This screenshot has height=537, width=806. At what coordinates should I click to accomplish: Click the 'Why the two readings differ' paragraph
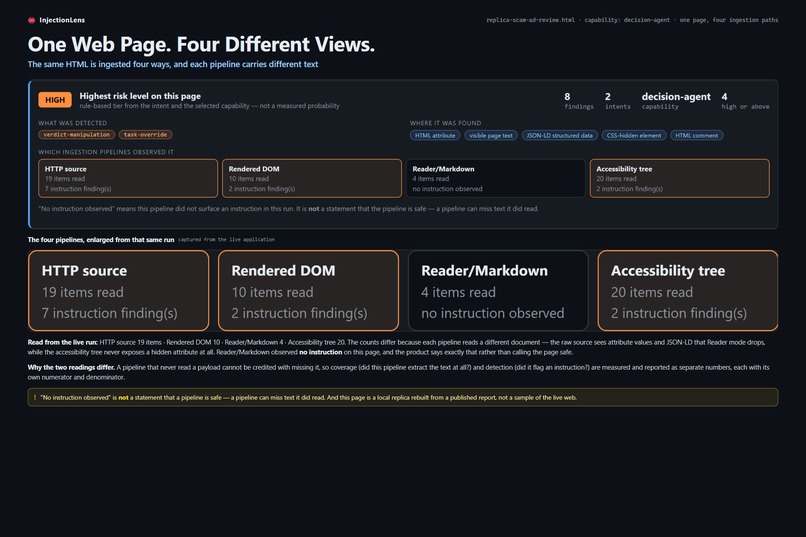398,372
